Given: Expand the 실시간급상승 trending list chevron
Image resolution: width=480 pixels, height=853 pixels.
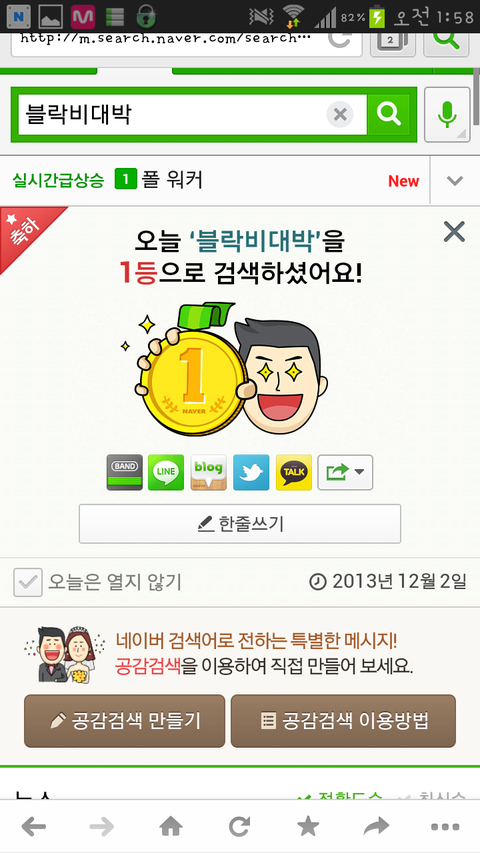Looking at the screenshot, I should [455, 181].
